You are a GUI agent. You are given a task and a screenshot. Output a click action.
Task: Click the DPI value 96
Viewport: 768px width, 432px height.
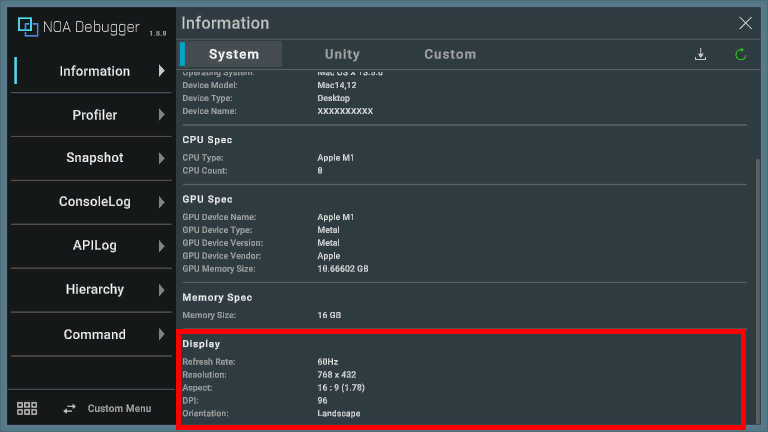pyautogui.click(x=322, y=401)
